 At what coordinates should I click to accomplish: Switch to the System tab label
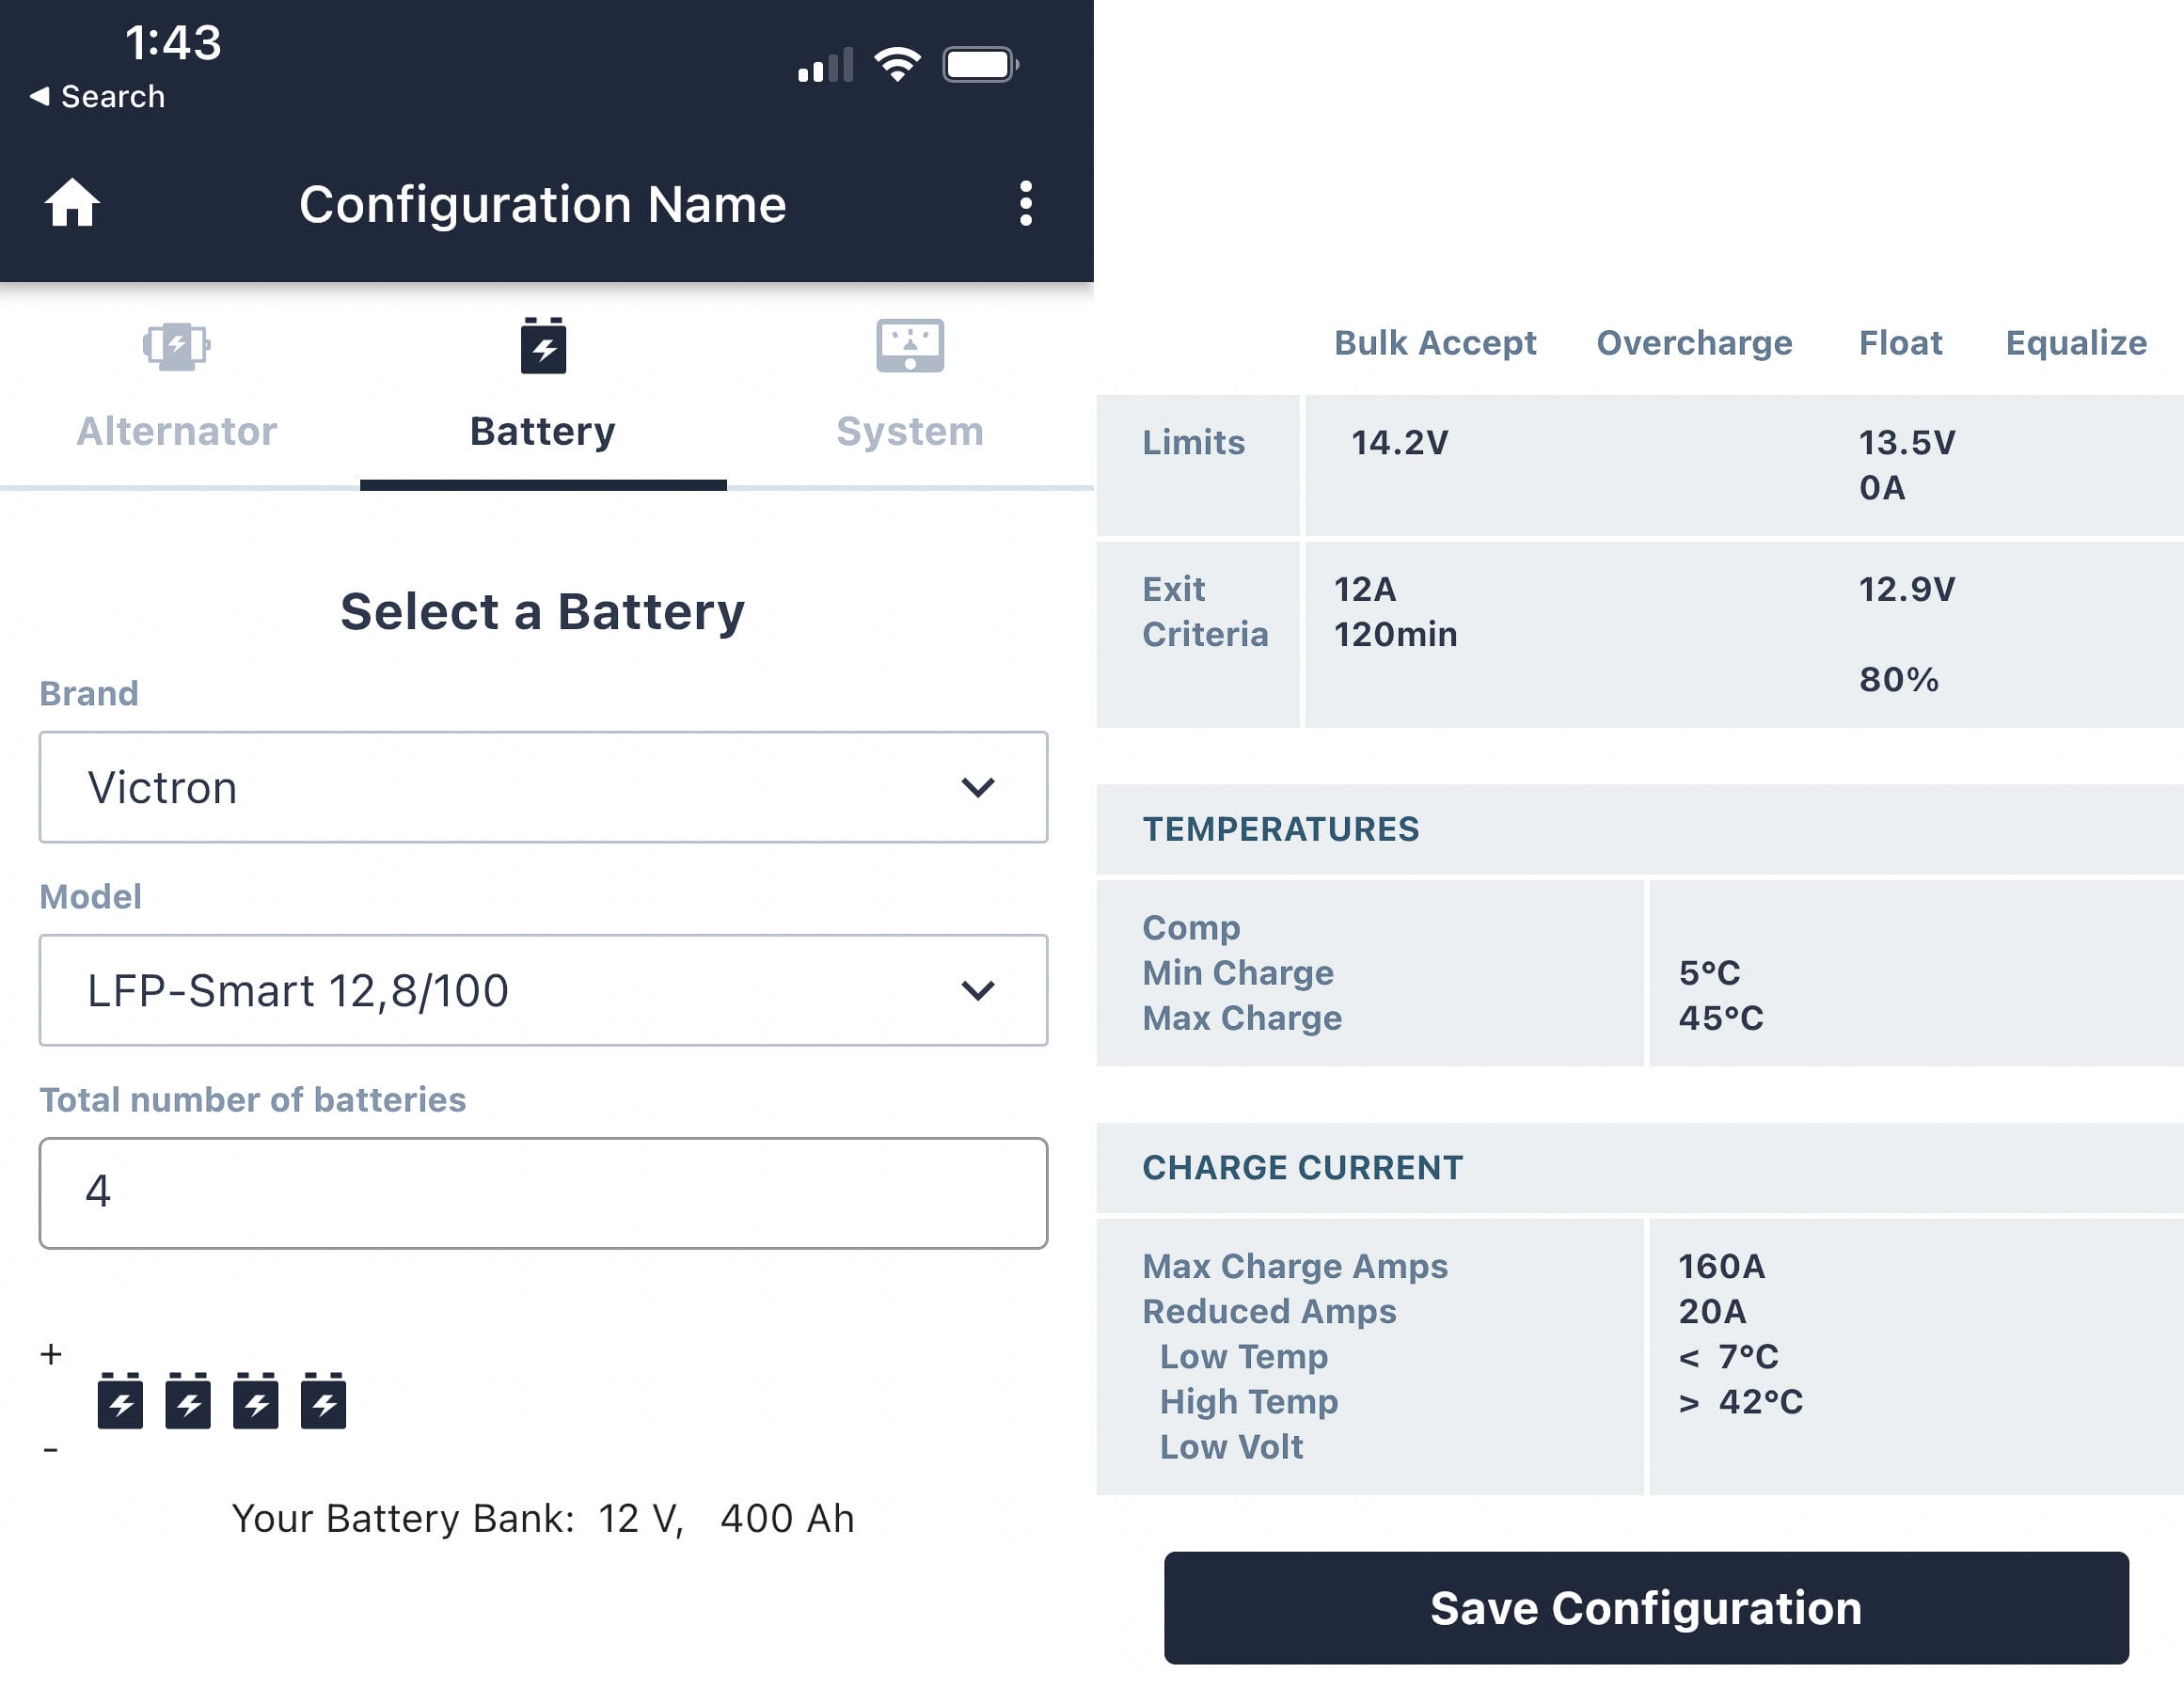[909, 431]
